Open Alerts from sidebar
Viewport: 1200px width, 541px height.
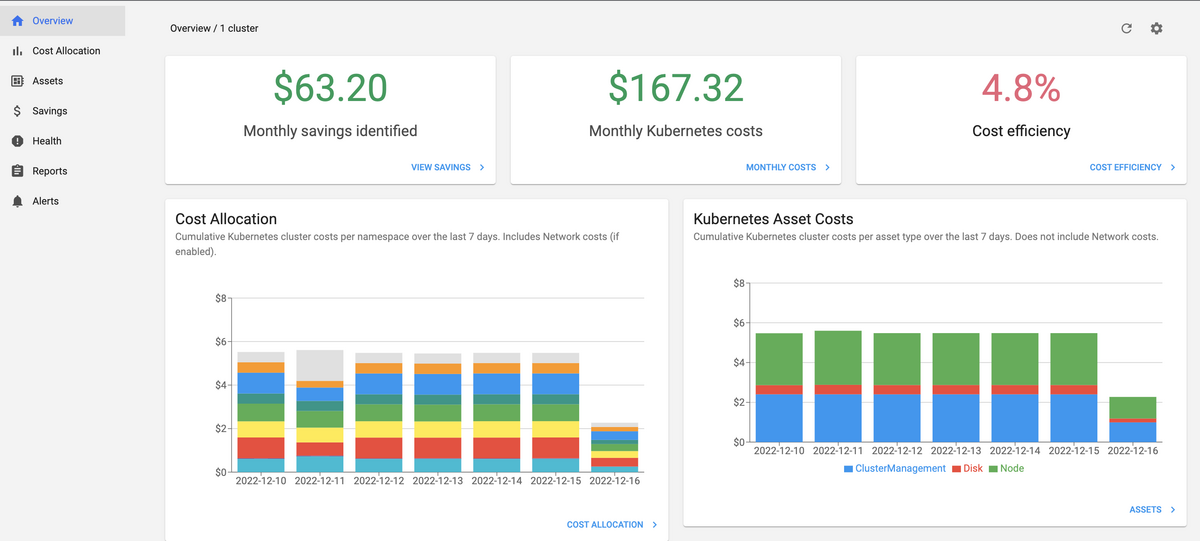click(63, 201)
